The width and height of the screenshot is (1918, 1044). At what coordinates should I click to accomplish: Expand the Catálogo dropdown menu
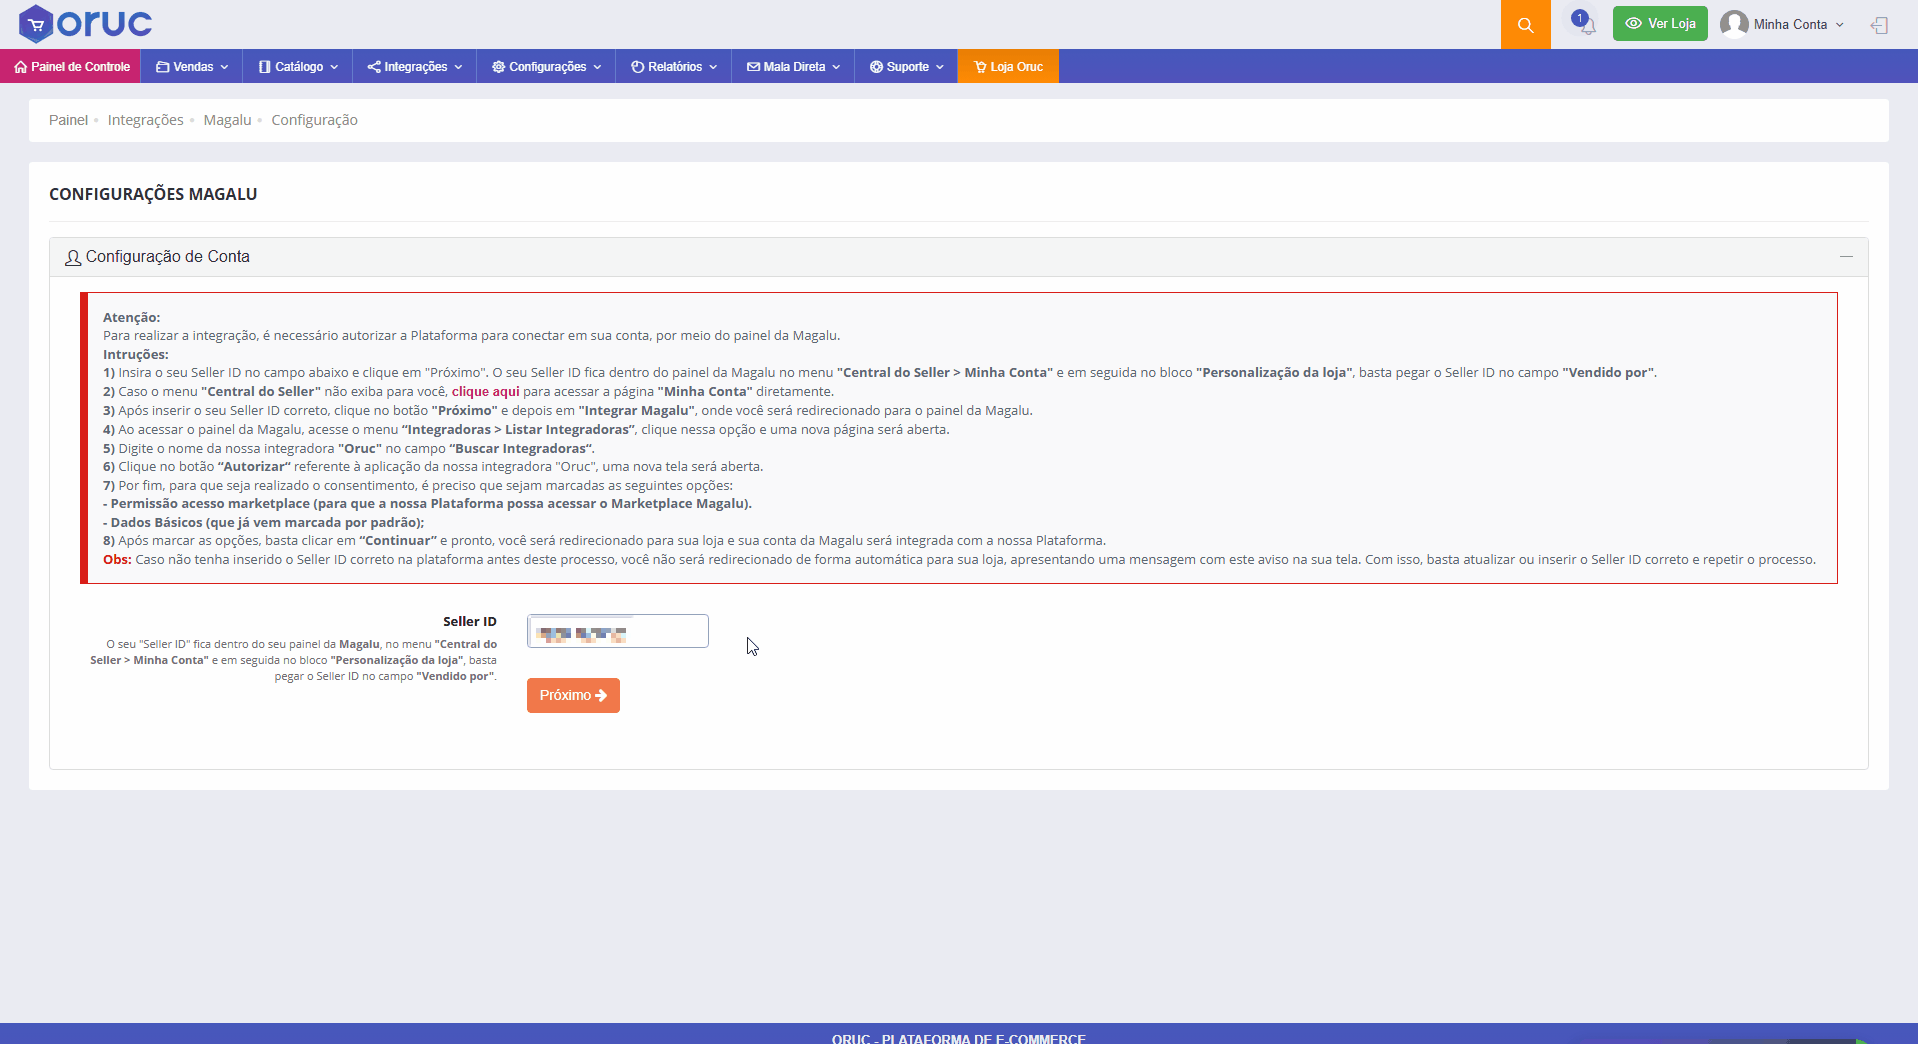pyautogui.click(x=299, y=67)
